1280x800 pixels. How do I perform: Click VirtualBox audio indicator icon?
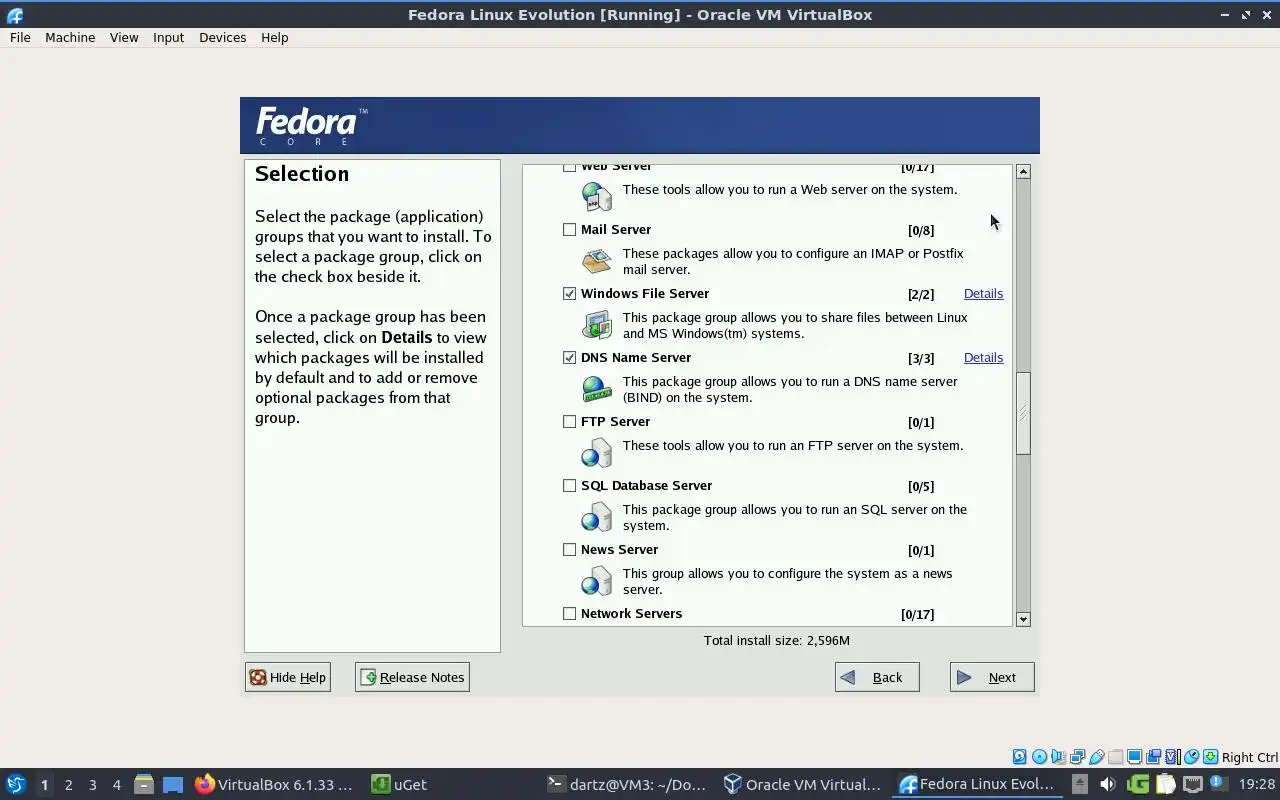[x=1058, y=757]
